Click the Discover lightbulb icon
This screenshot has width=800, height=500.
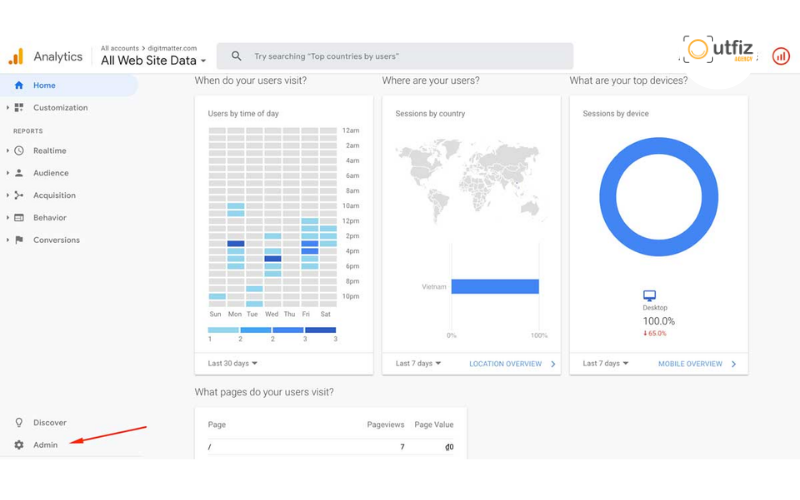point(19,423)
